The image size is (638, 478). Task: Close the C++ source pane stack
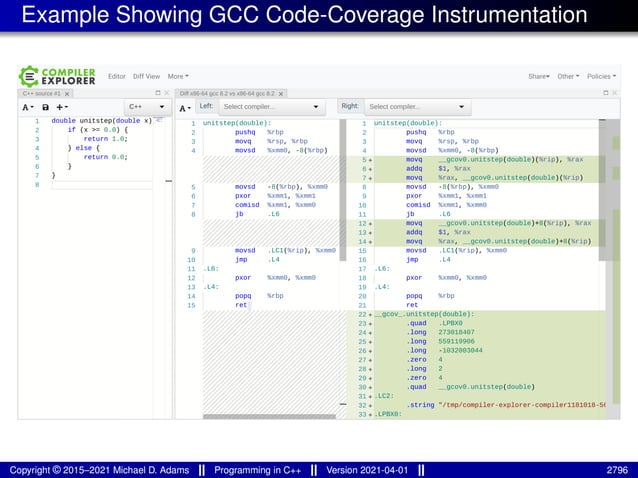point(166,93)
